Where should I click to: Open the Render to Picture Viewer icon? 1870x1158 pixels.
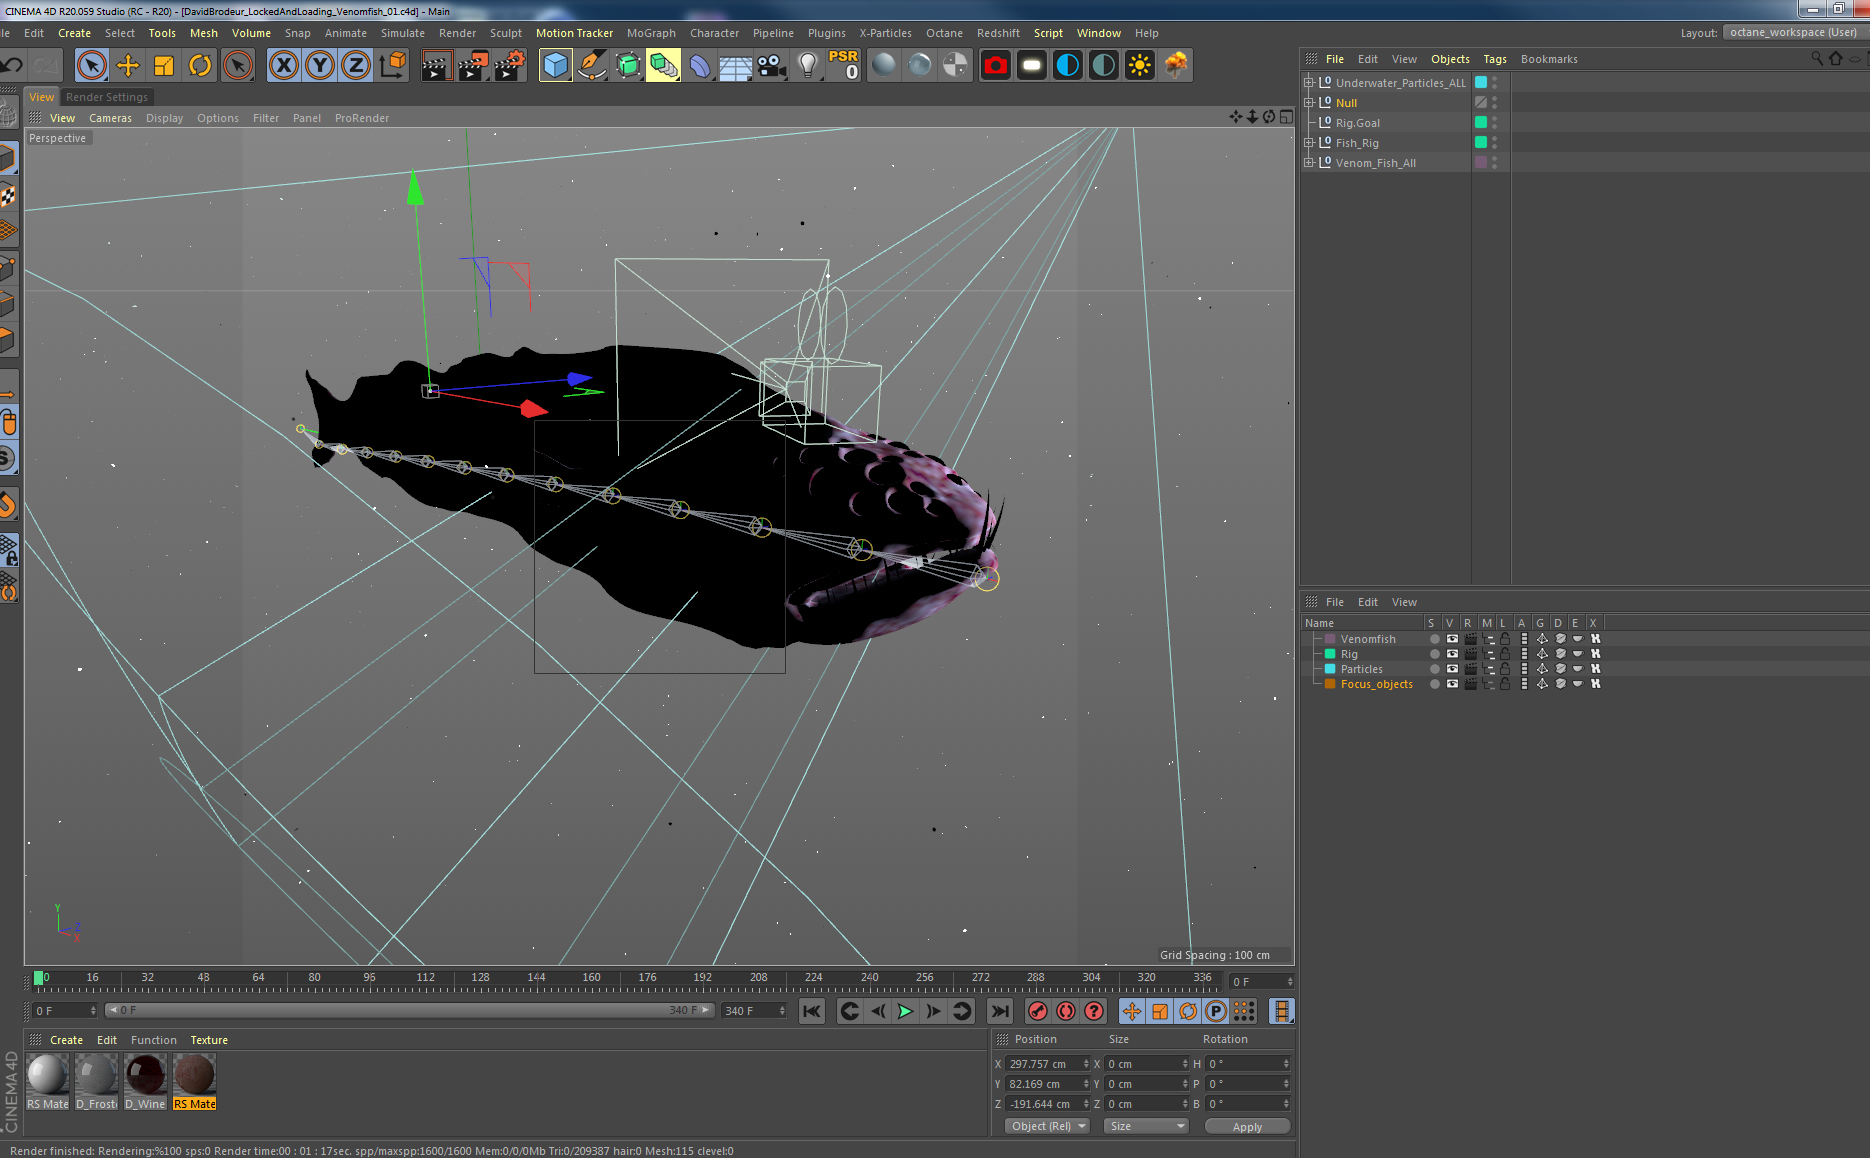(x=473, y=65)
